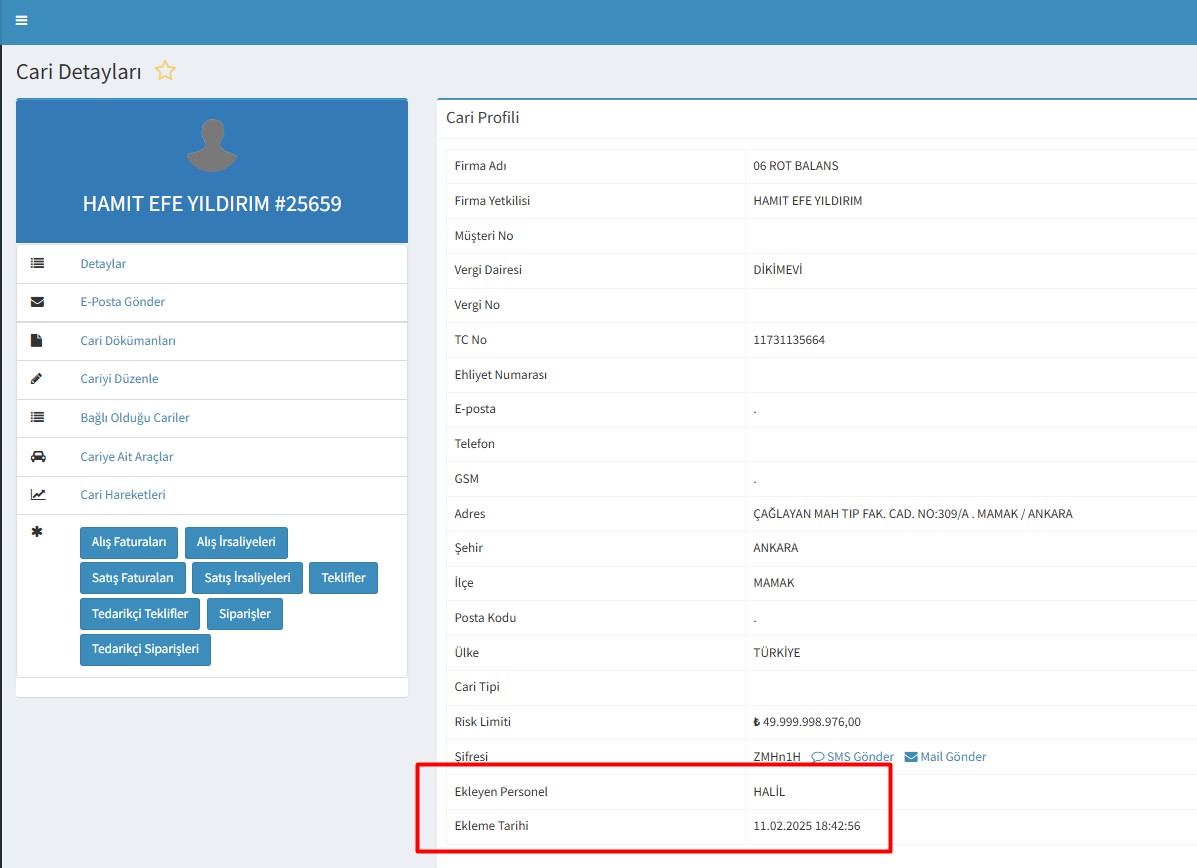Click the favorite star icon
Screen dimensions: 1197x868
[165, 71]
